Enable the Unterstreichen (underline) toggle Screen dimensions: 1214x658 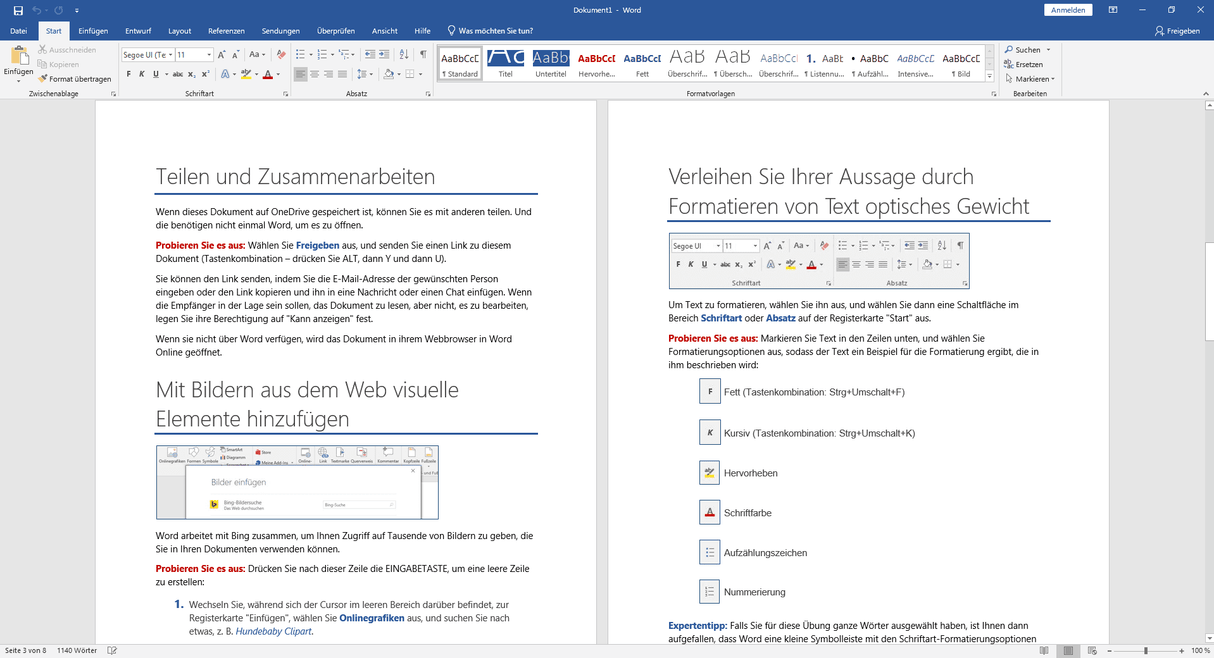point(155,73)
